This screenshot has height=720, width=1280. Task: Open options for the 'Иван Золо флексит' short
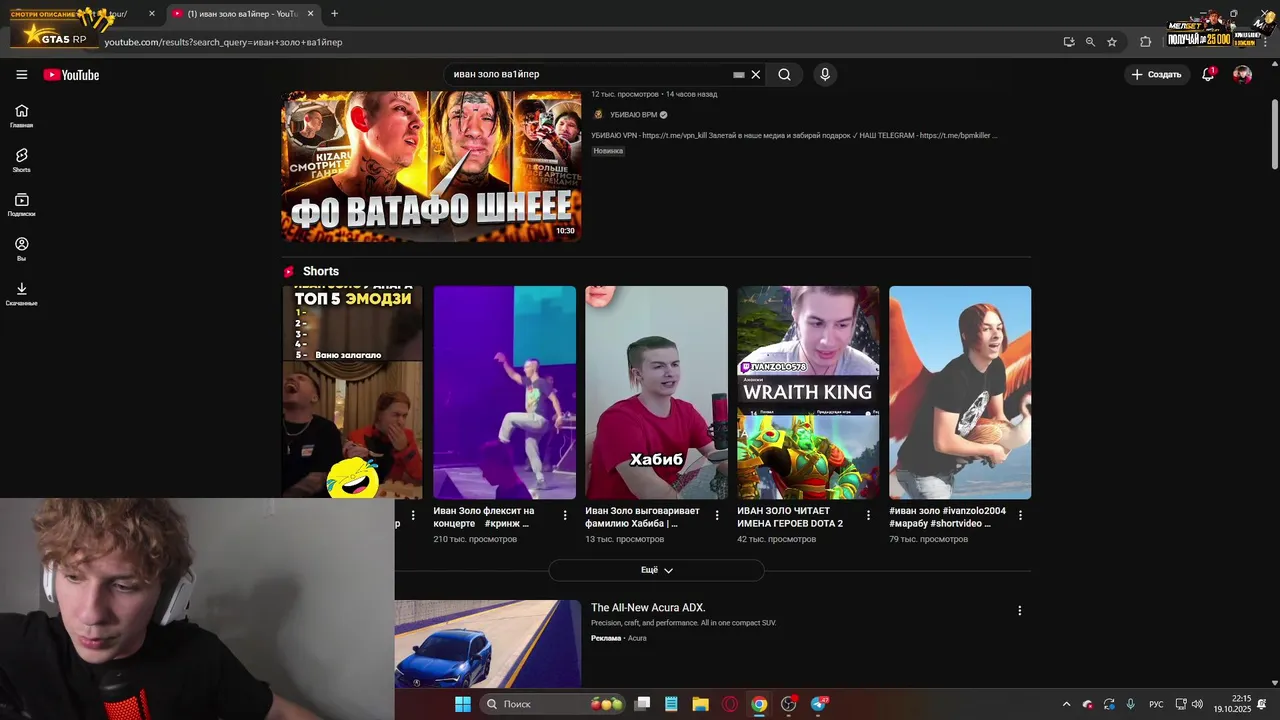click(x=565, y=515)
